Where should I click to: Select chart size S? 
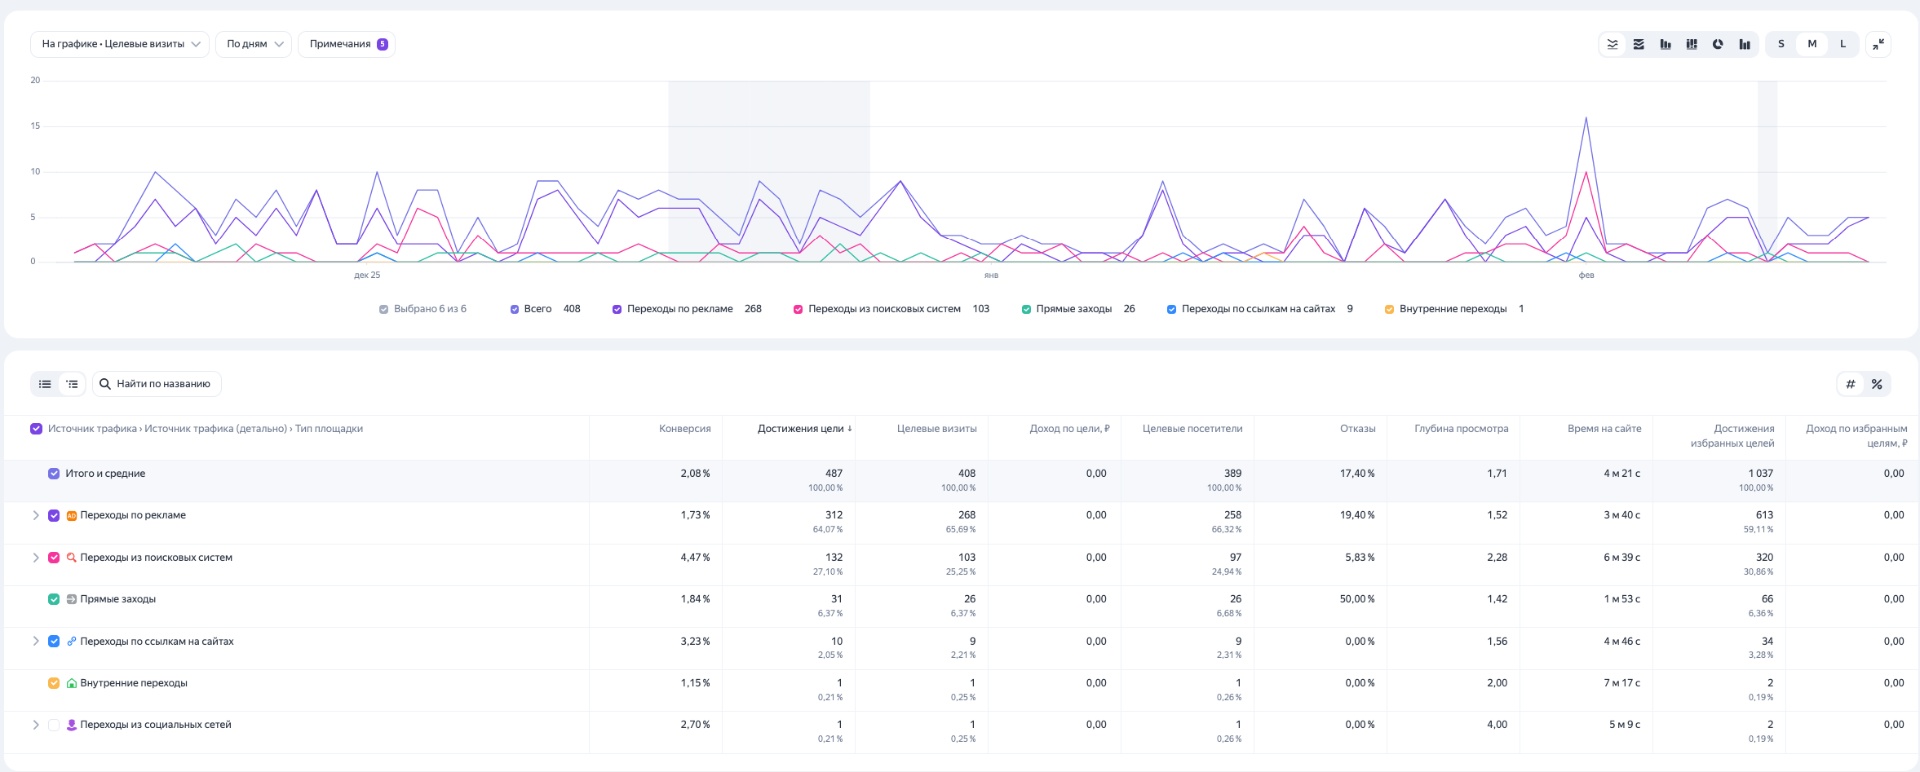pos(1781,44)
